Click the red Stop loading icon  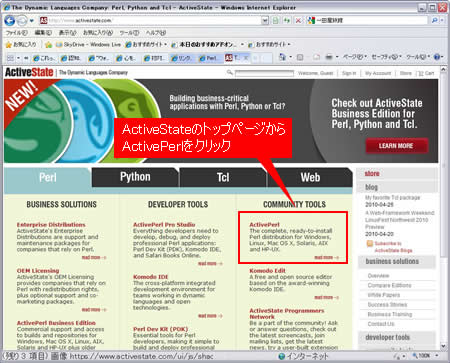coord(298,21)
